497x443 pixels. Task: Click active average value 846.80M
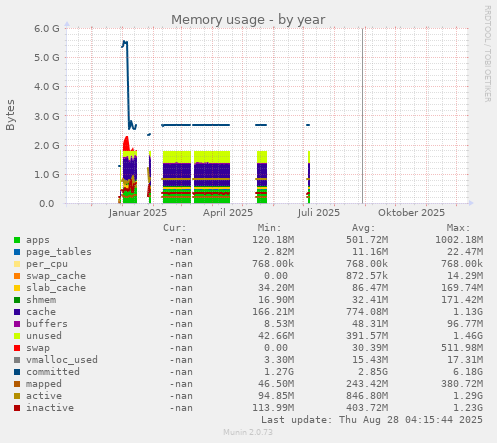pos(367,396)
